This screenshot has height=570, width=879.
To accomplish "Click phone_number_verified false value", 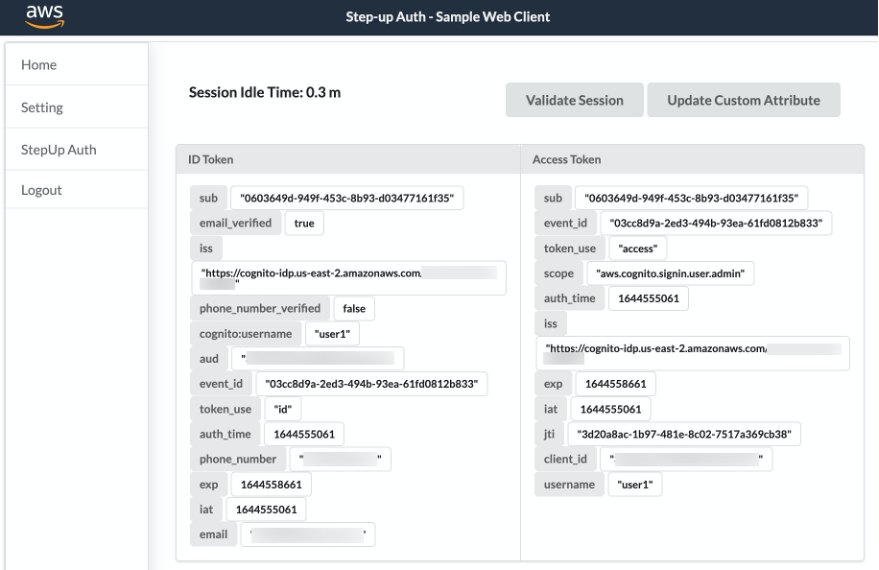I will tap(354, 308).
